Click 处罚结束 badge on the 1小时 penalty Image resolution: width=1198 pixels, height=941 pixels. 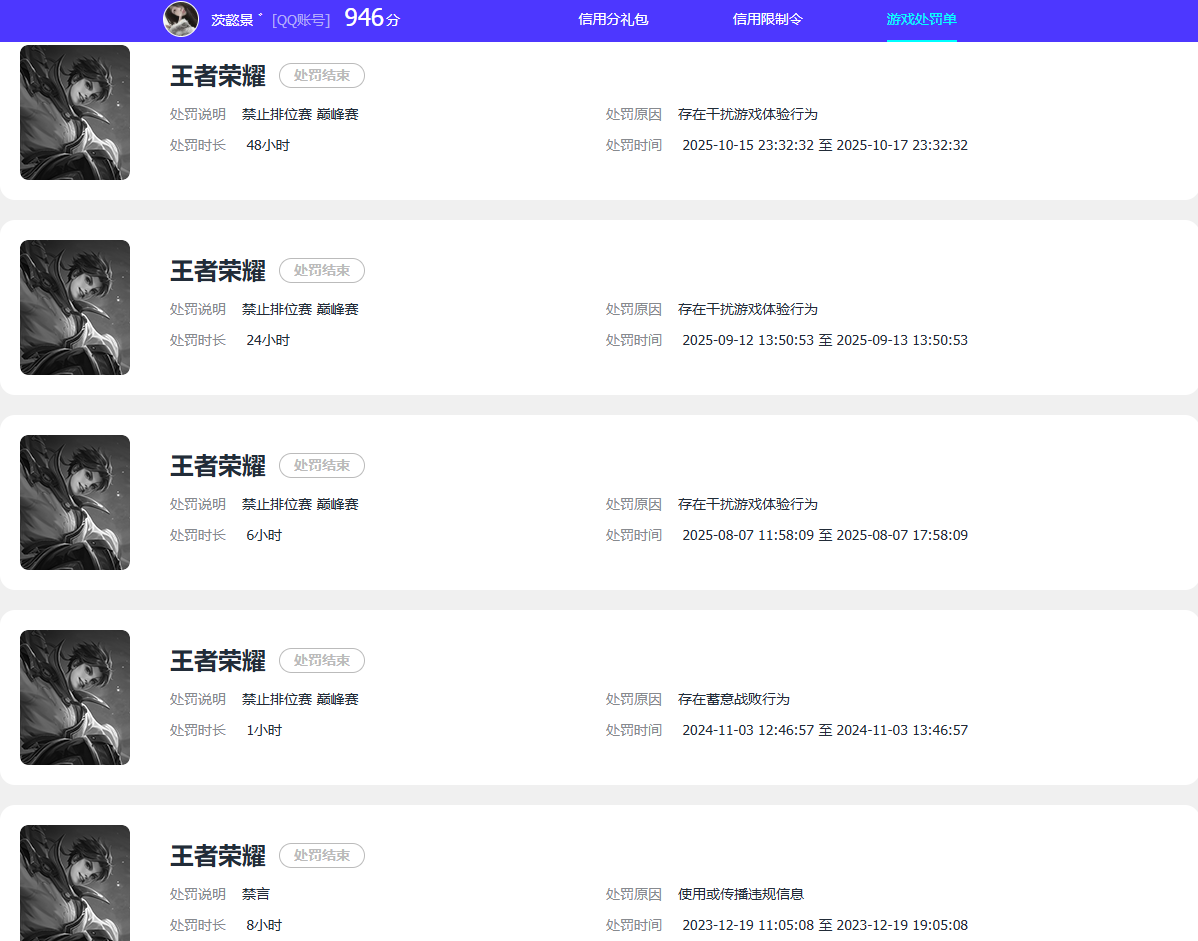point(322,660)
